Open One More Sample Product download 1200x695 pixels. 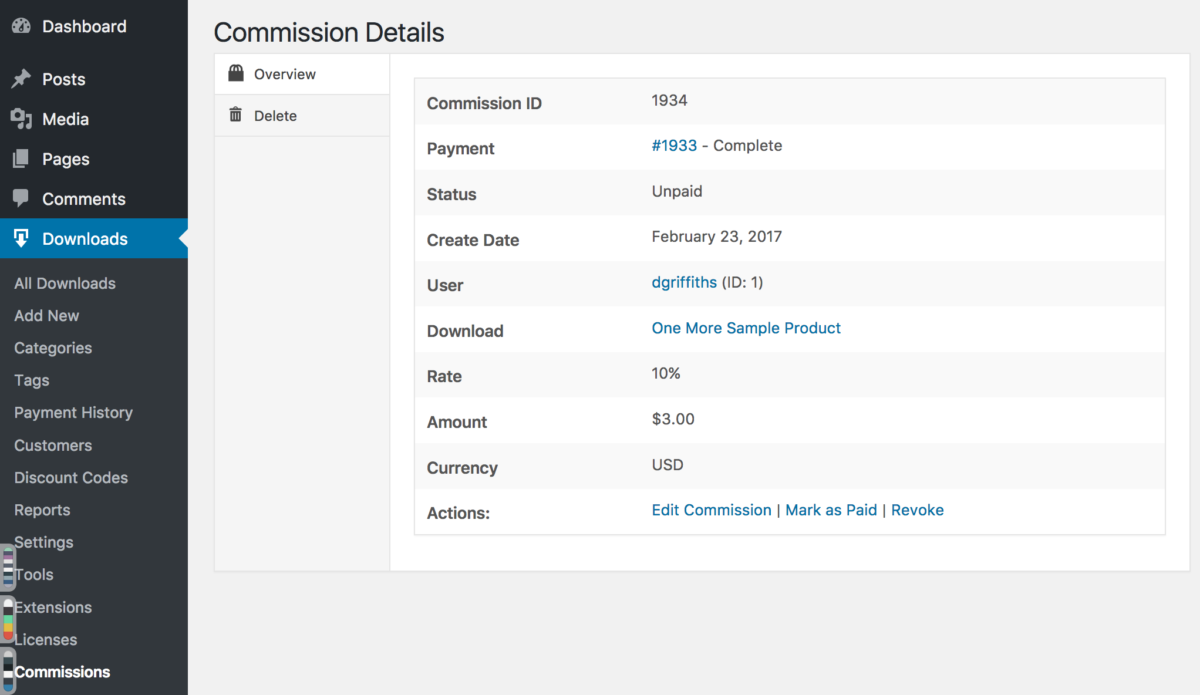[x=746, y=328]
